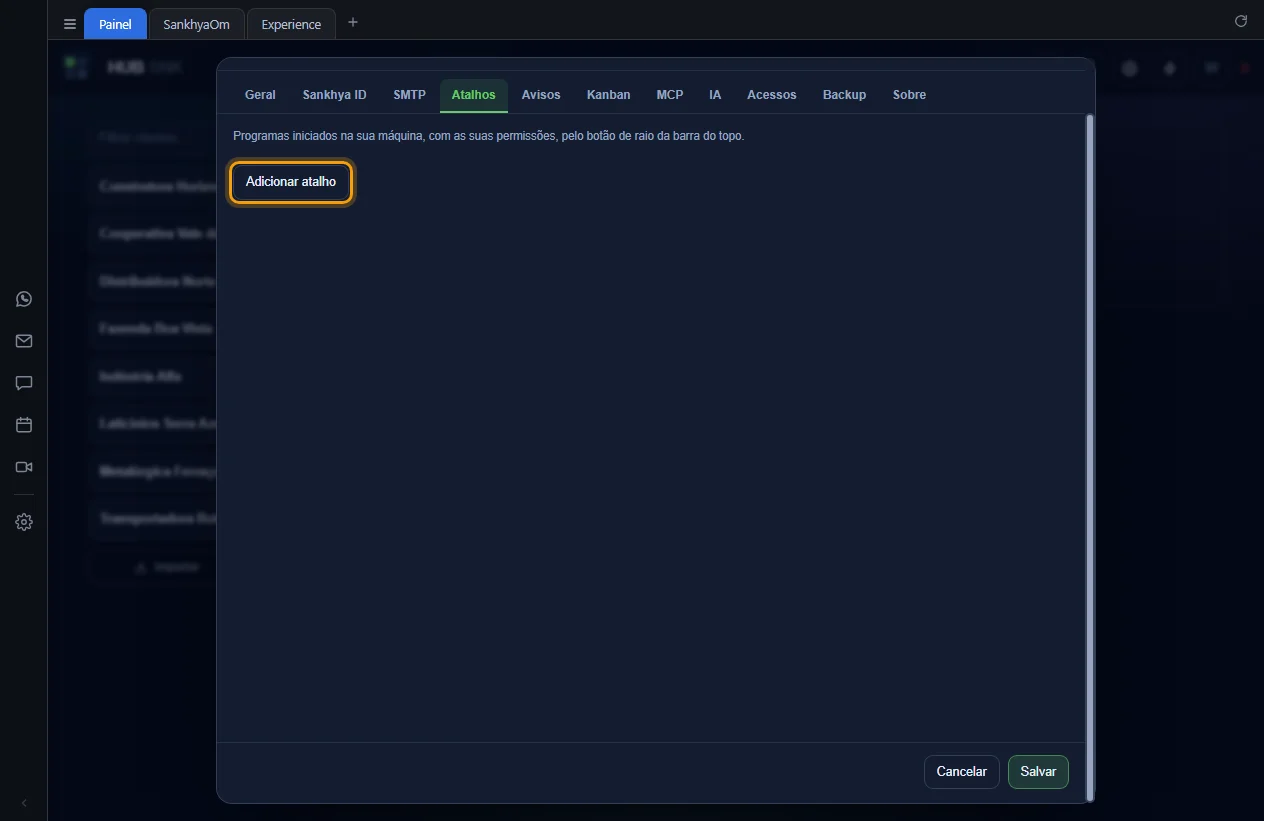Image resolution: width=1264 pixels, height=821 pixels.
Task: Click the Adicionar atalho button
Action: [x=291, y=182]
